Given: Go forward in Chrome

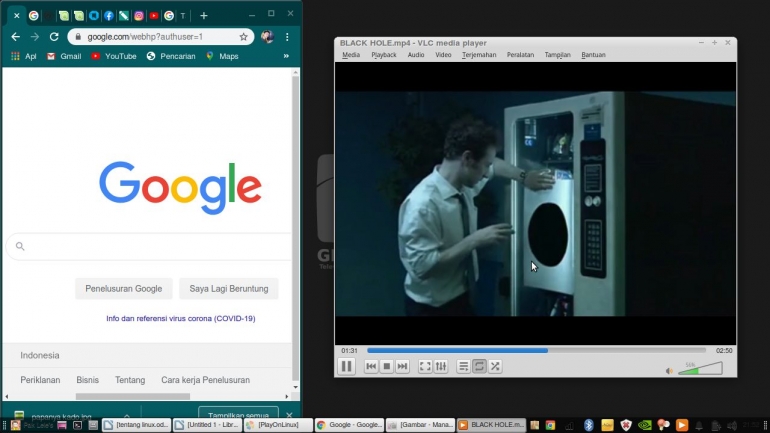Looking at the screenshot, I should tap(34, 37).
